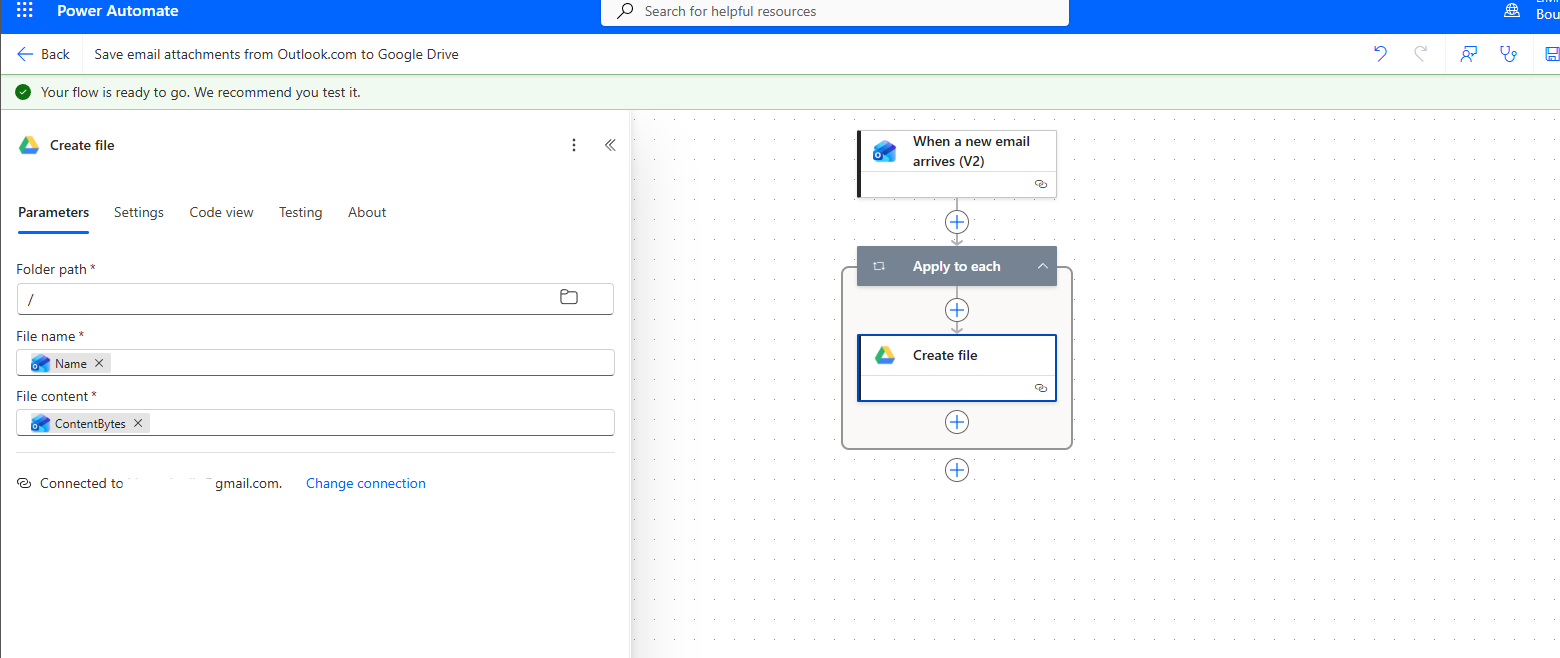Image resolution: width=1560 pixels, height=658 pixels.
Task: Click the Save disk icon
Action: click(x=1551, y=54)
